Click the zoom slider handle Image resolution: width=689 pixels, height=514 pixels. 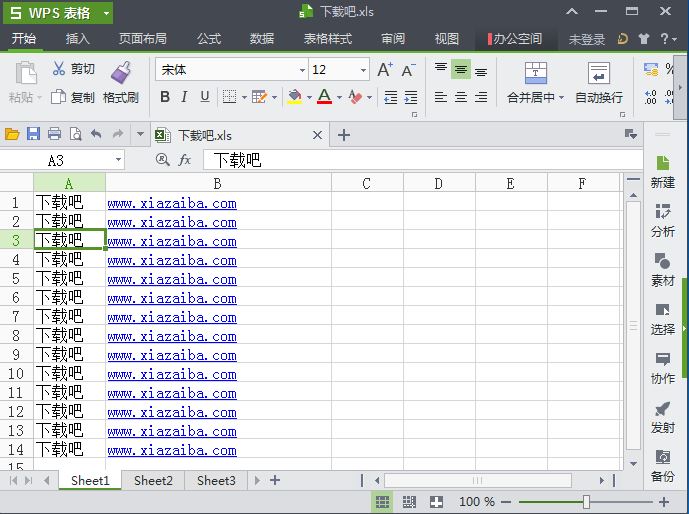(586, 502)
